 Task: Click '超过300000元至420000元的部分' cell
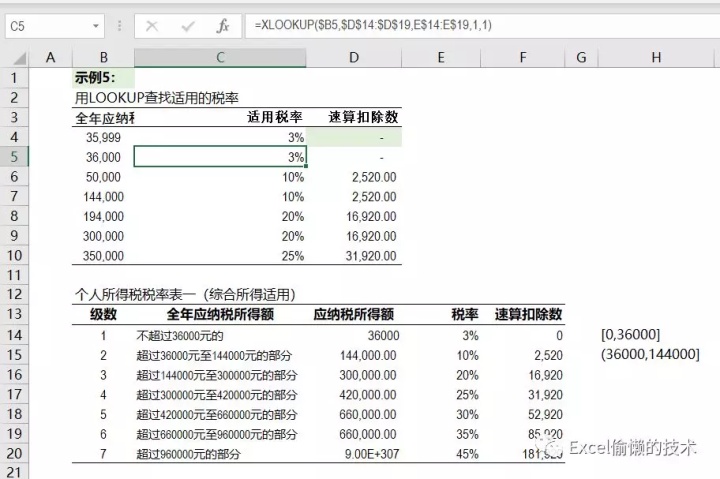coord(220,395)
